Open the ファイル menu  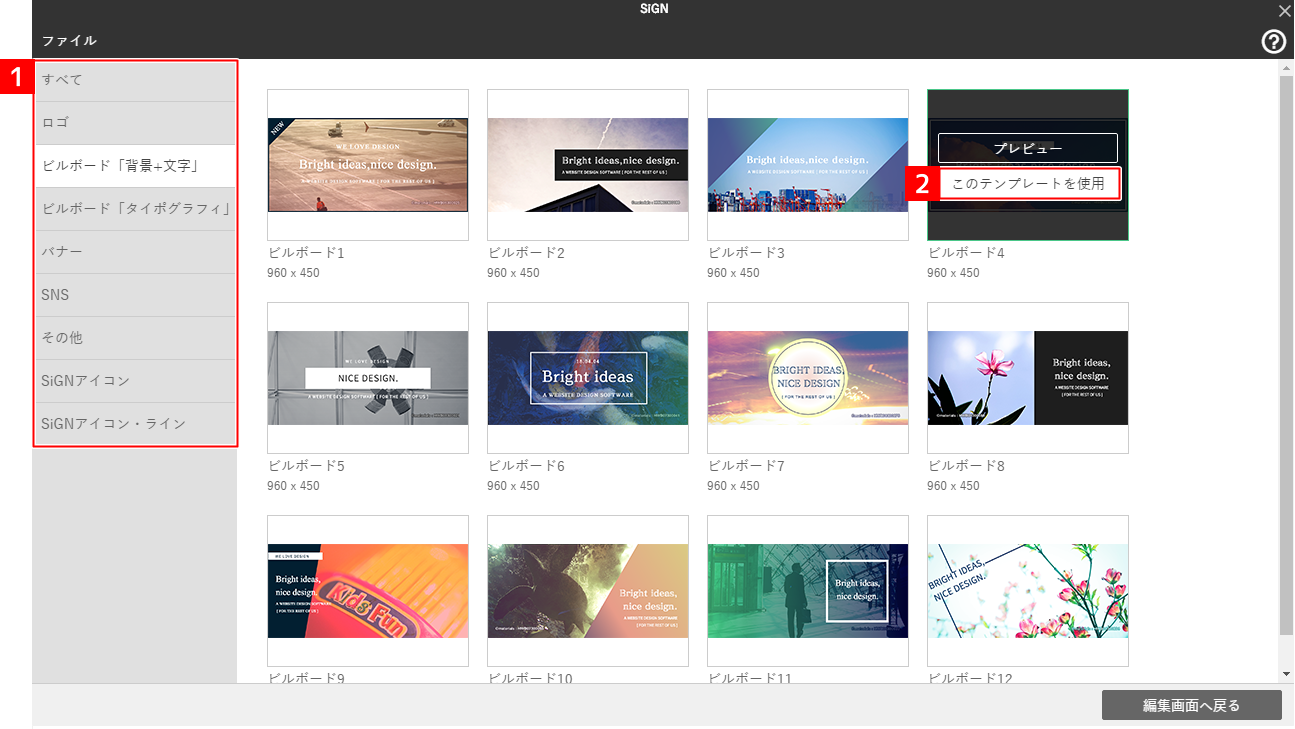click(70, 41)
